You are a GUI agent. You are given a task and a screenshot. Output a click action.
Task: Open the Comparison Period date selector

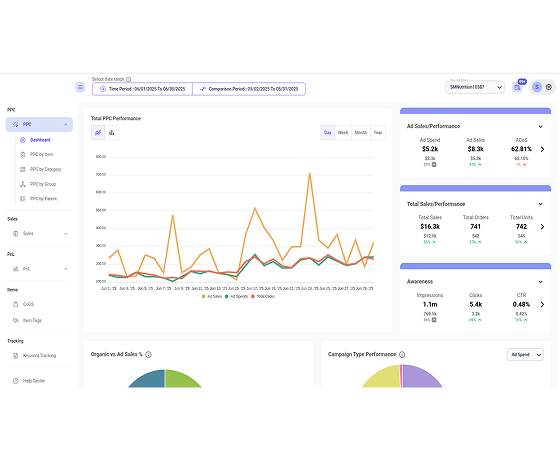click(249, 89)
